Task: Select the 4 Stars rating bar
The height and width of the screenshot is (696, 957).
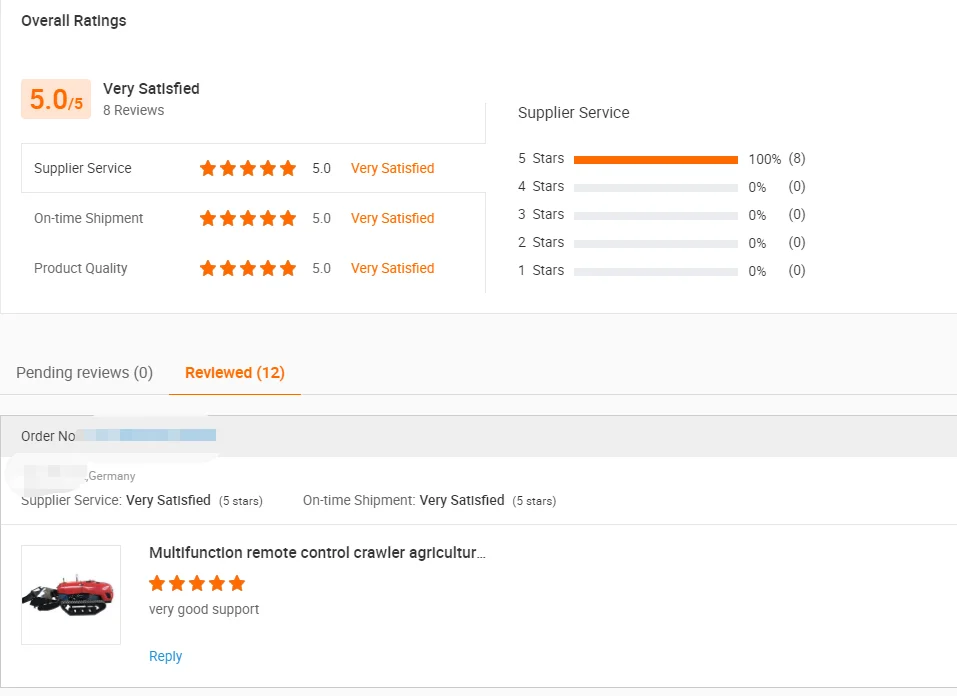Action: [x=655, y=187]
